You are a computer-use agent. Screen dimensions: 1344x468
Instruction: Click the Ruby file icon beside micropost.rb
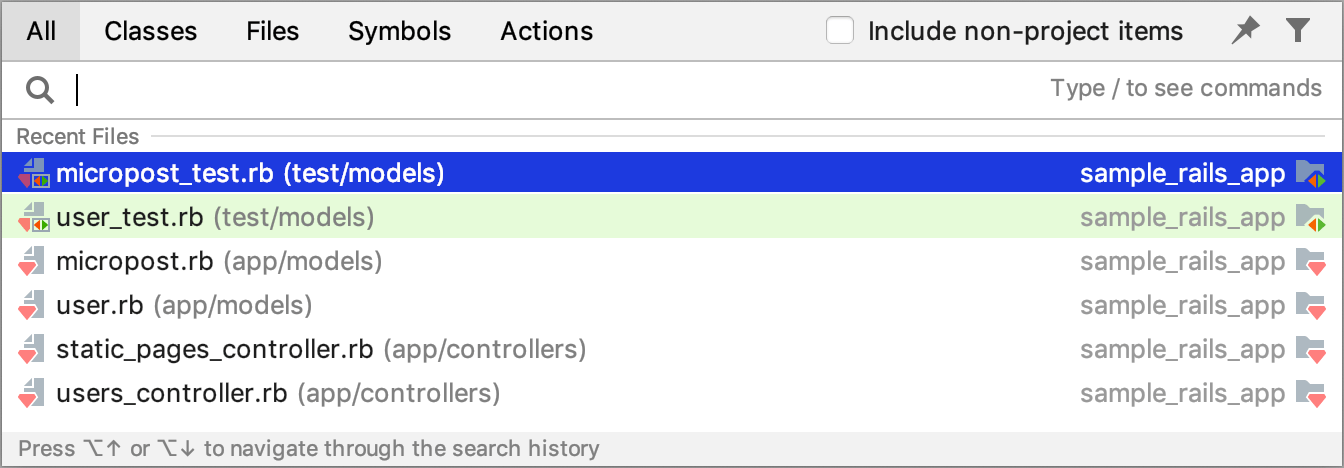tap(33, 262)
